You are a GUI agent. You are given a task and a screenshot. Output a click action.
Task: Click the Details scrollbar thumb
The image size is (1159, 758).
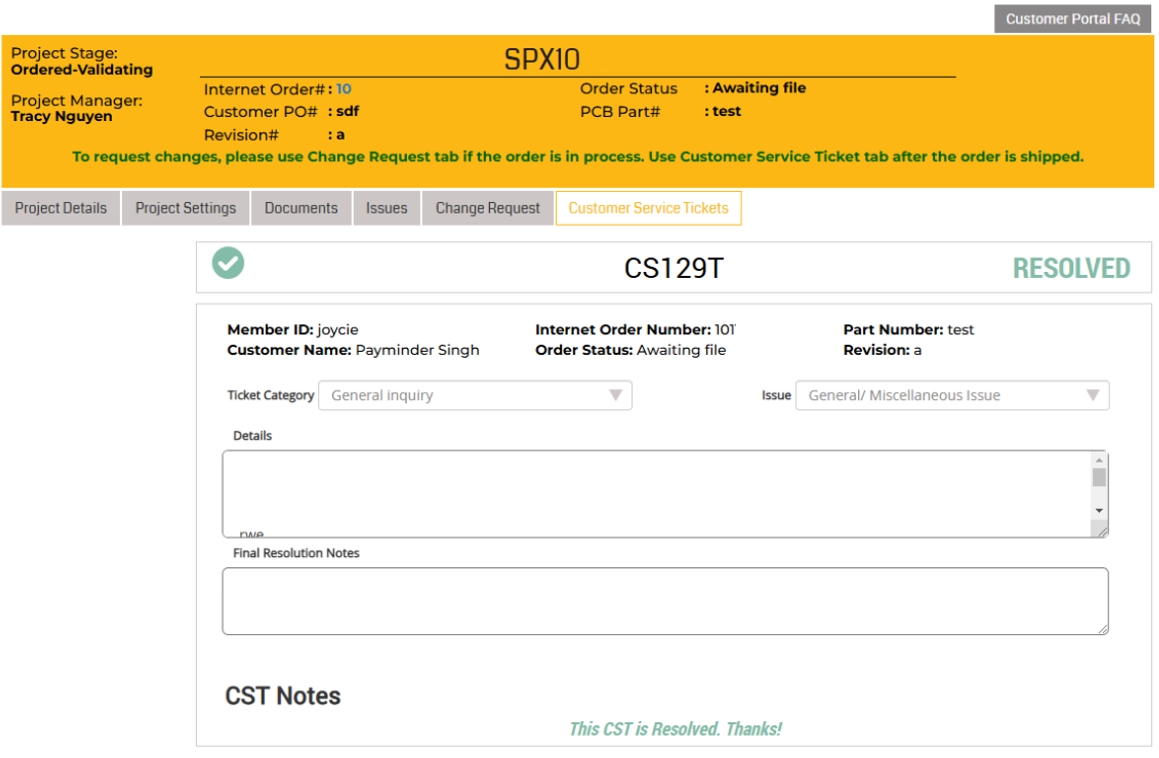click(x=1099, y=478)
